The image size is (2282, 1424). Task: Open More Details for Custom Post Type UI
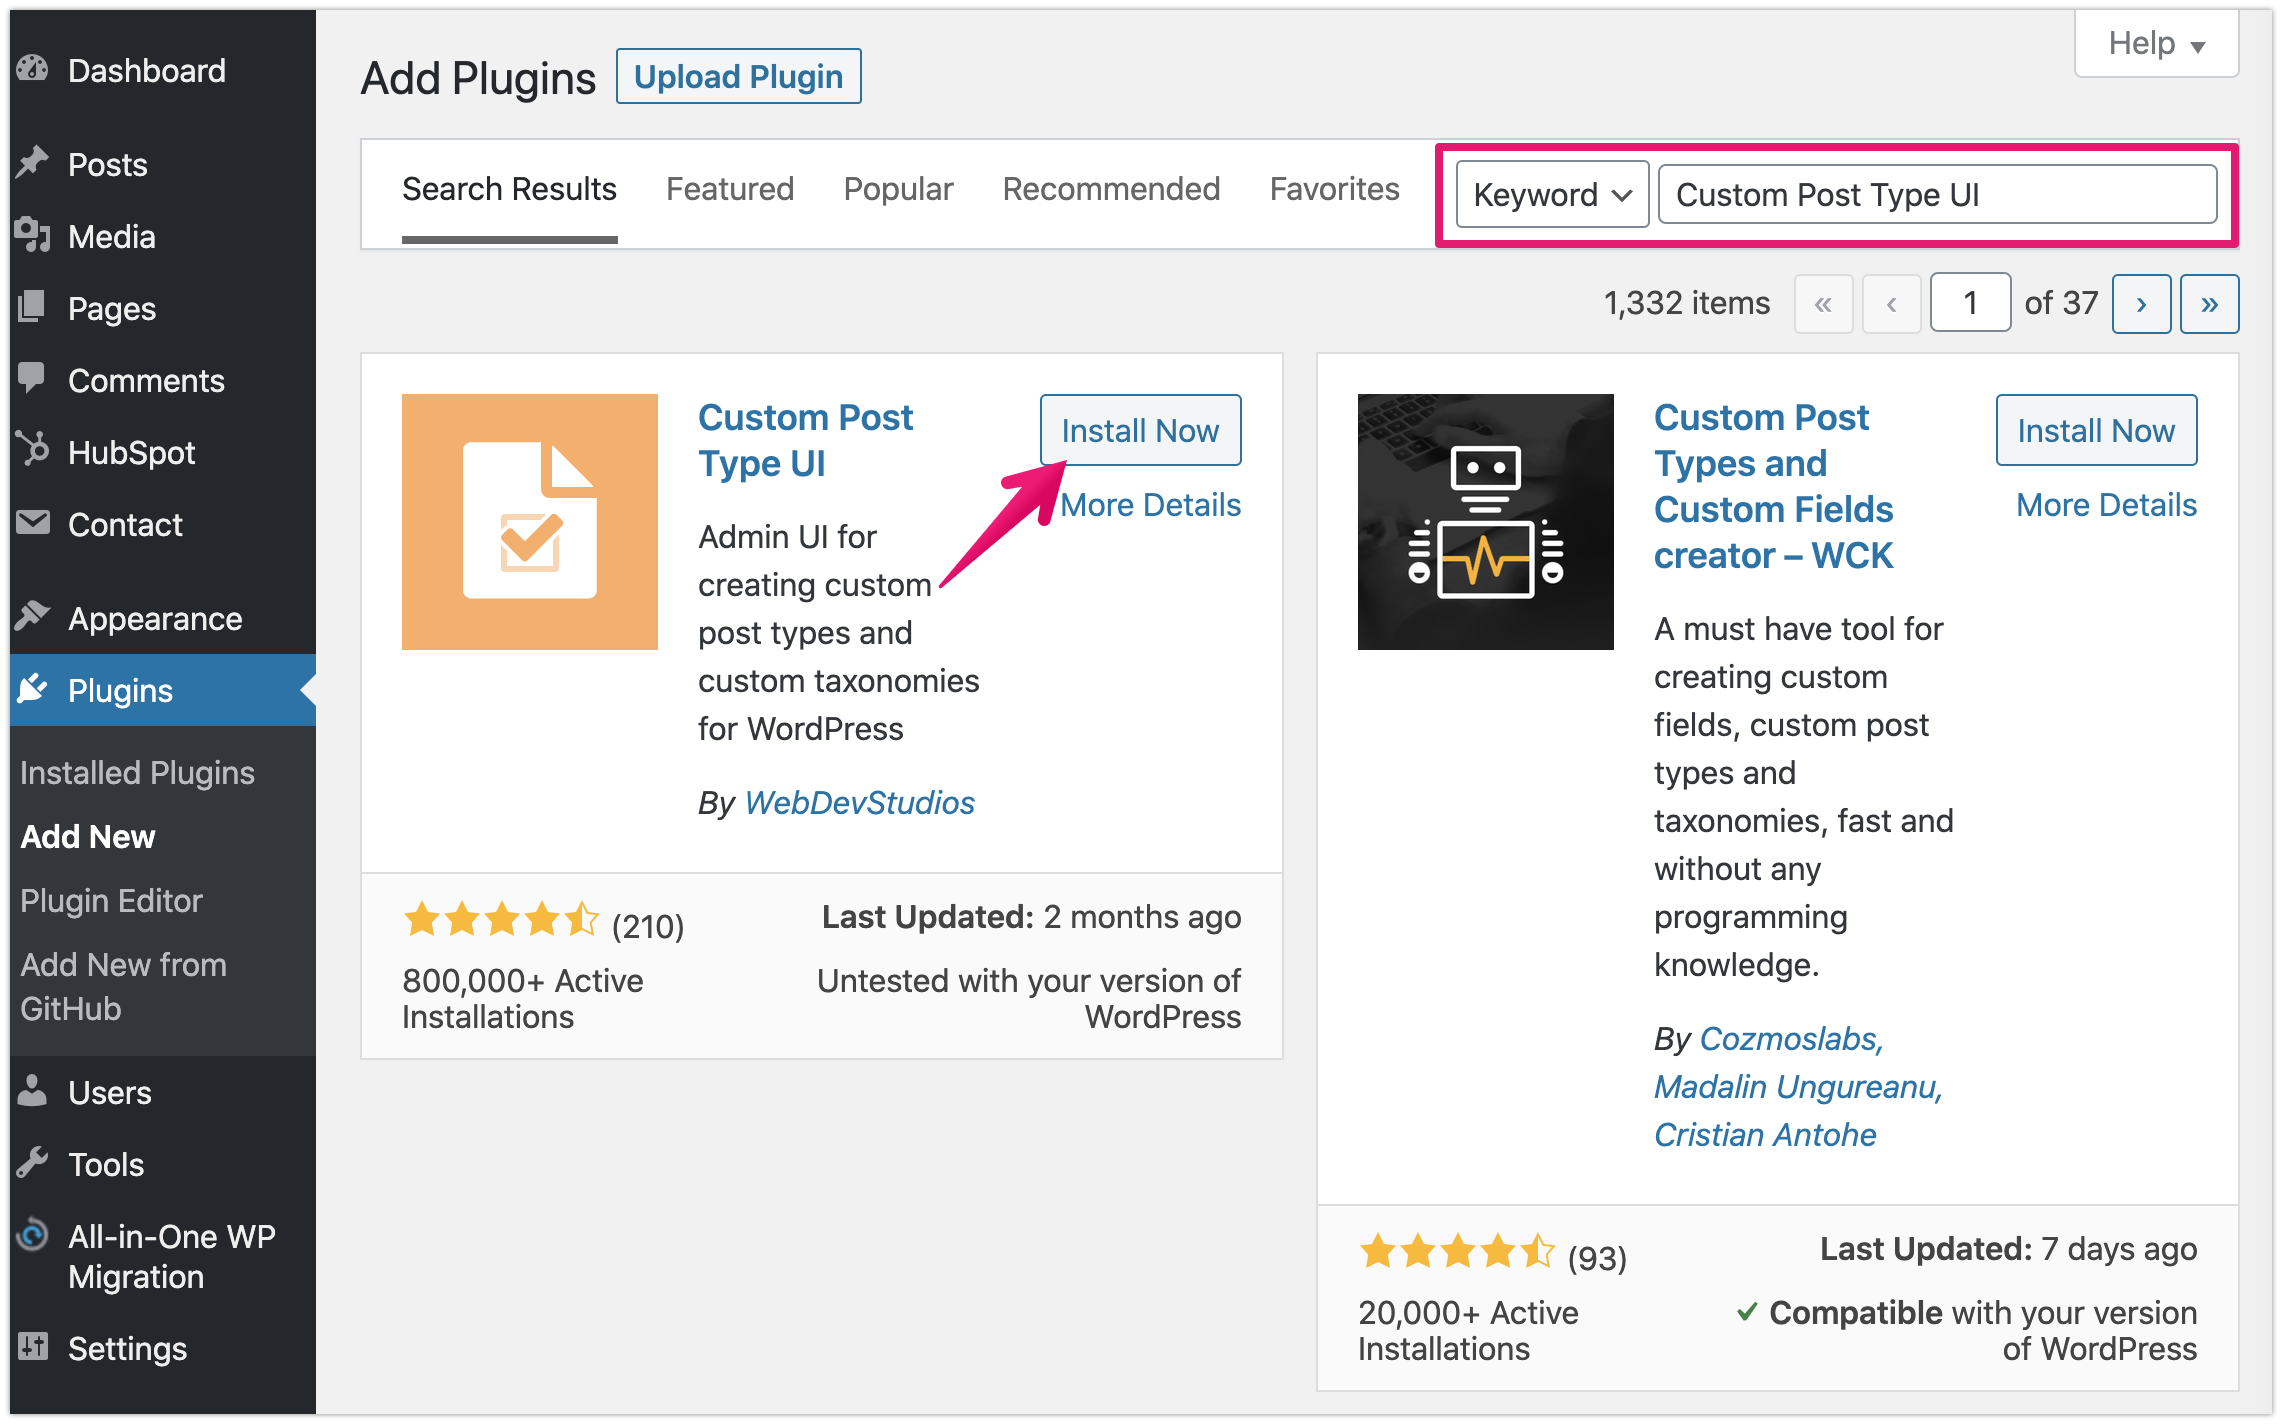(1150, 505)
